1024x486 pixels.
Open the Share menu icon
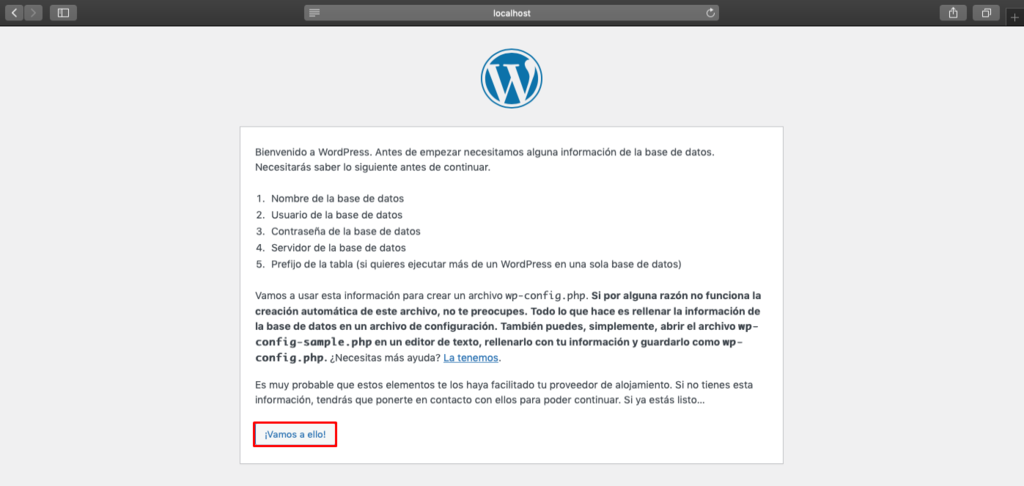[x=953, y=12]
